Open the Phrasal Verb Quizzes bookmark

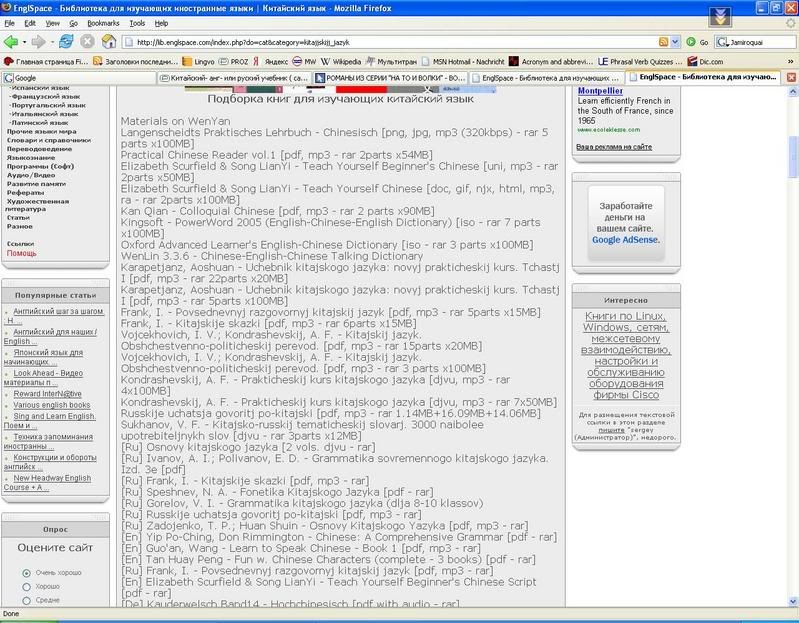pyautogui.click(x=640, y=62)
